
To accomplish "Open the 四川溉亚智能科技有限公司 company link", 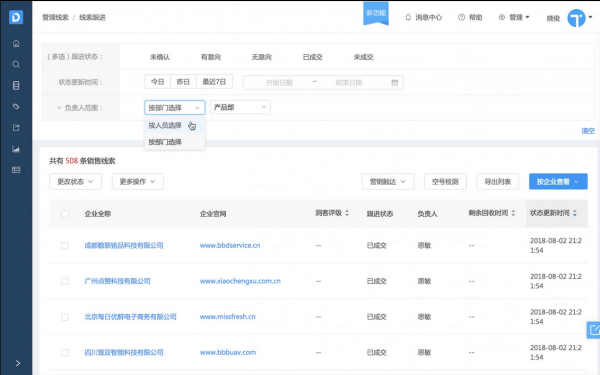I will pos(124,352).
